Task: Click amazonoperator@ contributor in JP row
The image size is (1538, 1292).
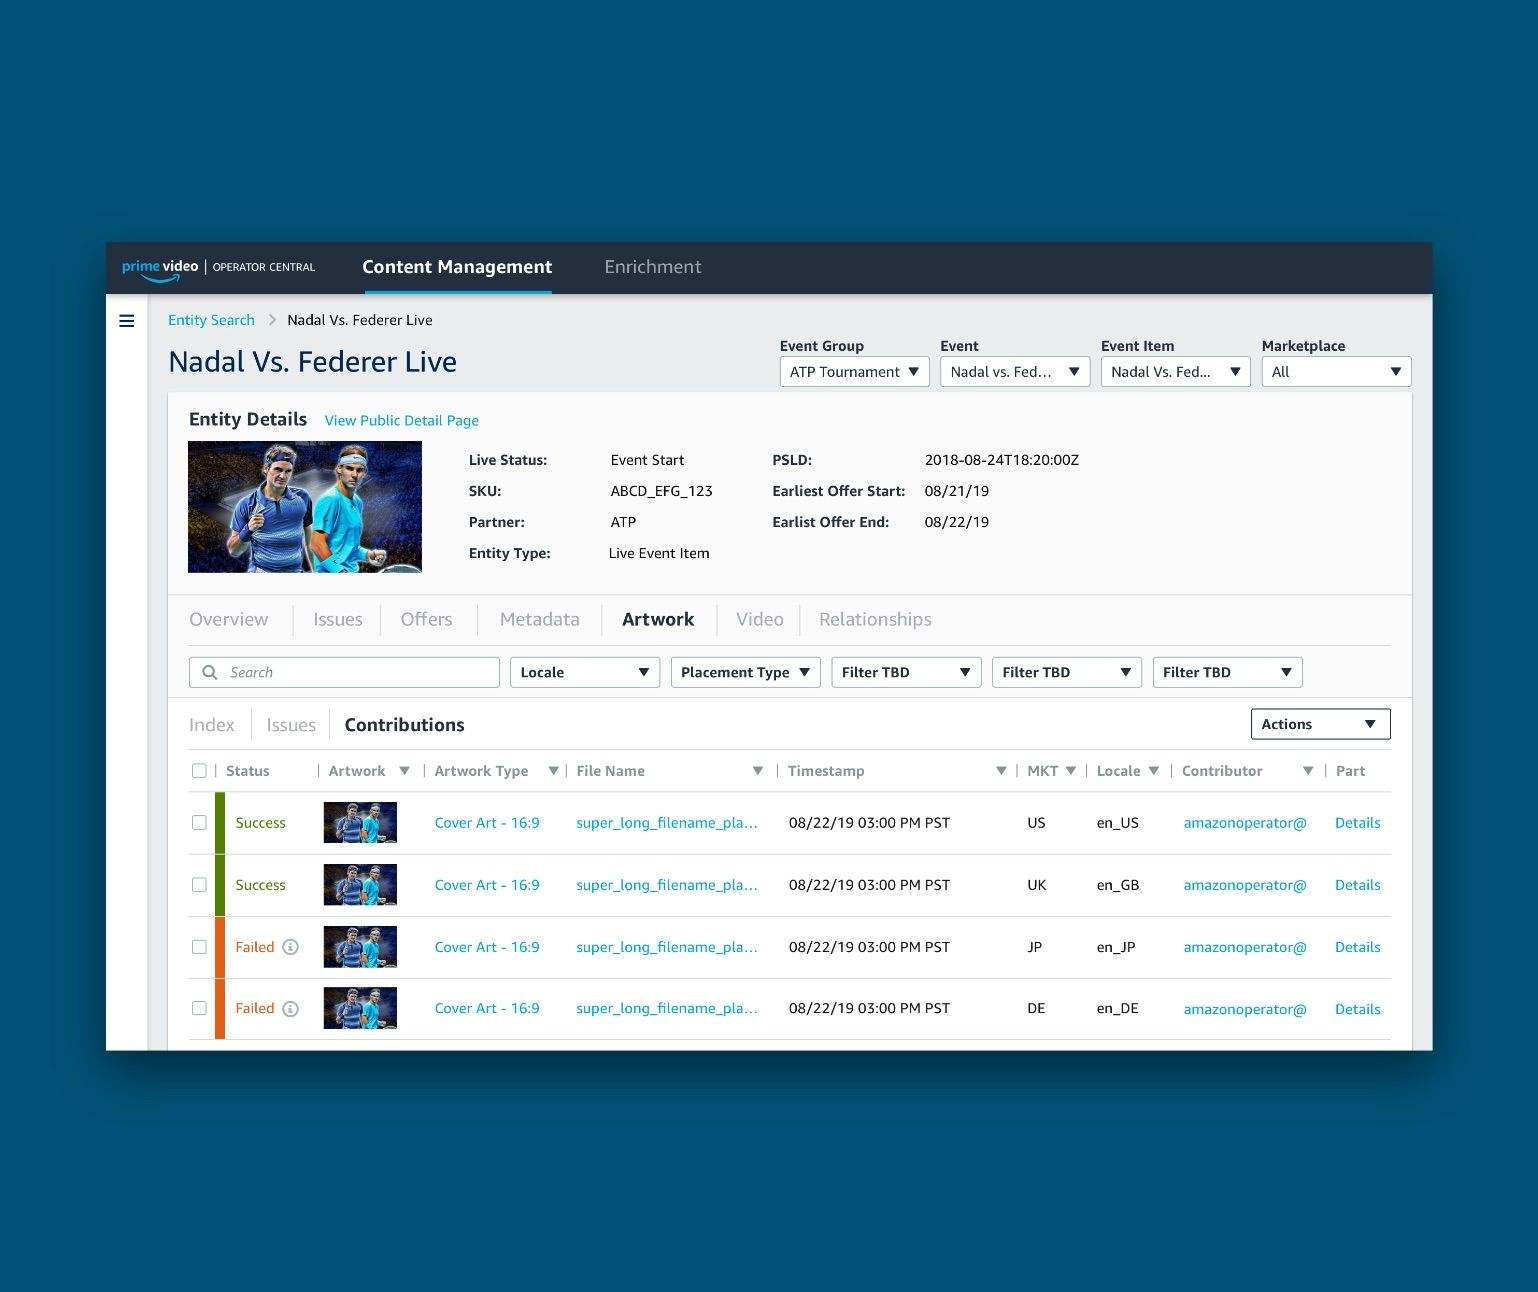Action: (1245, 947)
